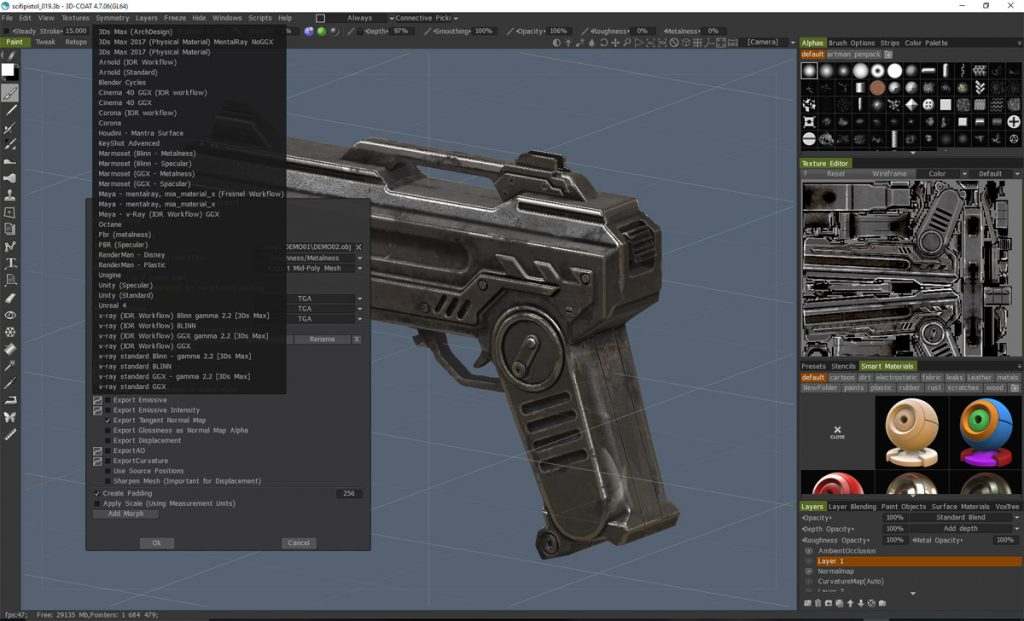The height and width of the screenshot is (621, 1024).
Task: Toggle ExportCurvature checkbox
Action: coord(108,461)
